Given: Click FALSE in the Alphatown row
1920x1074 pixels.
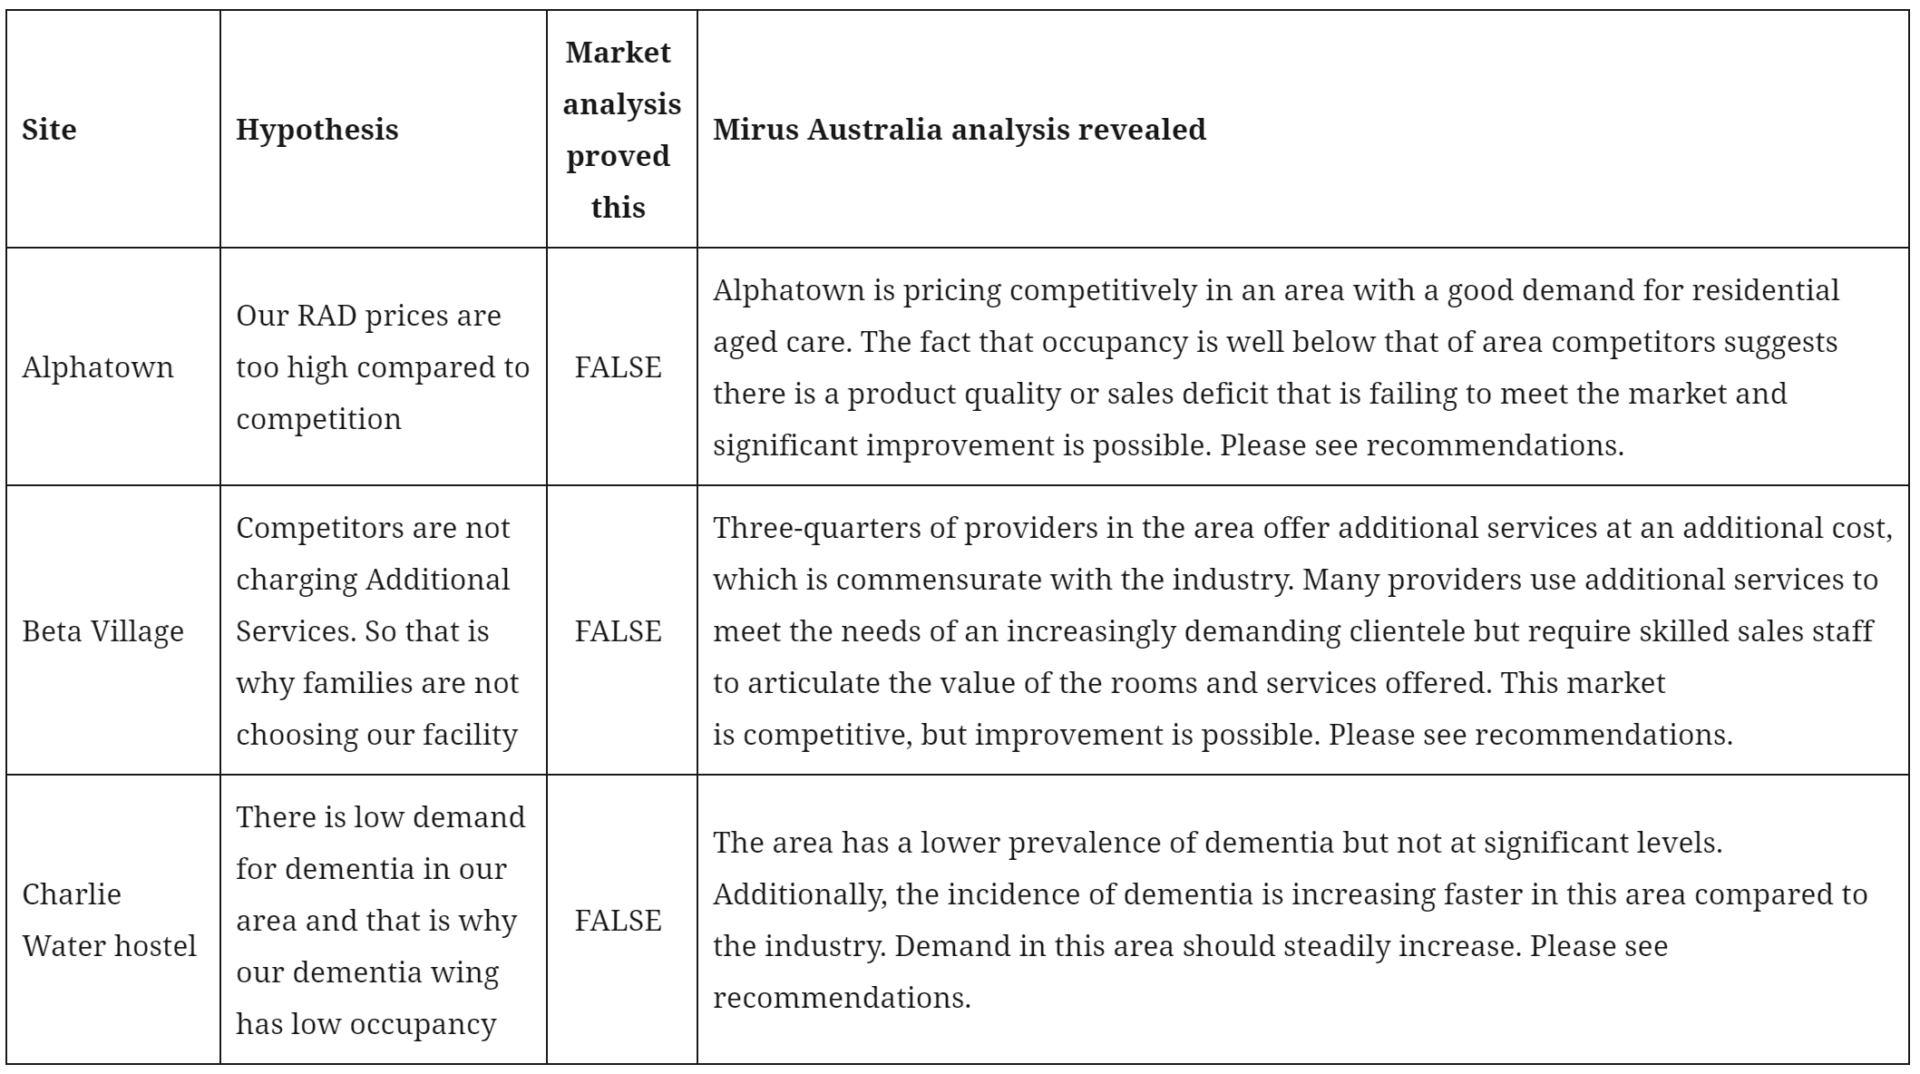Looking at the screenshot, I should [x=618, y=367].
